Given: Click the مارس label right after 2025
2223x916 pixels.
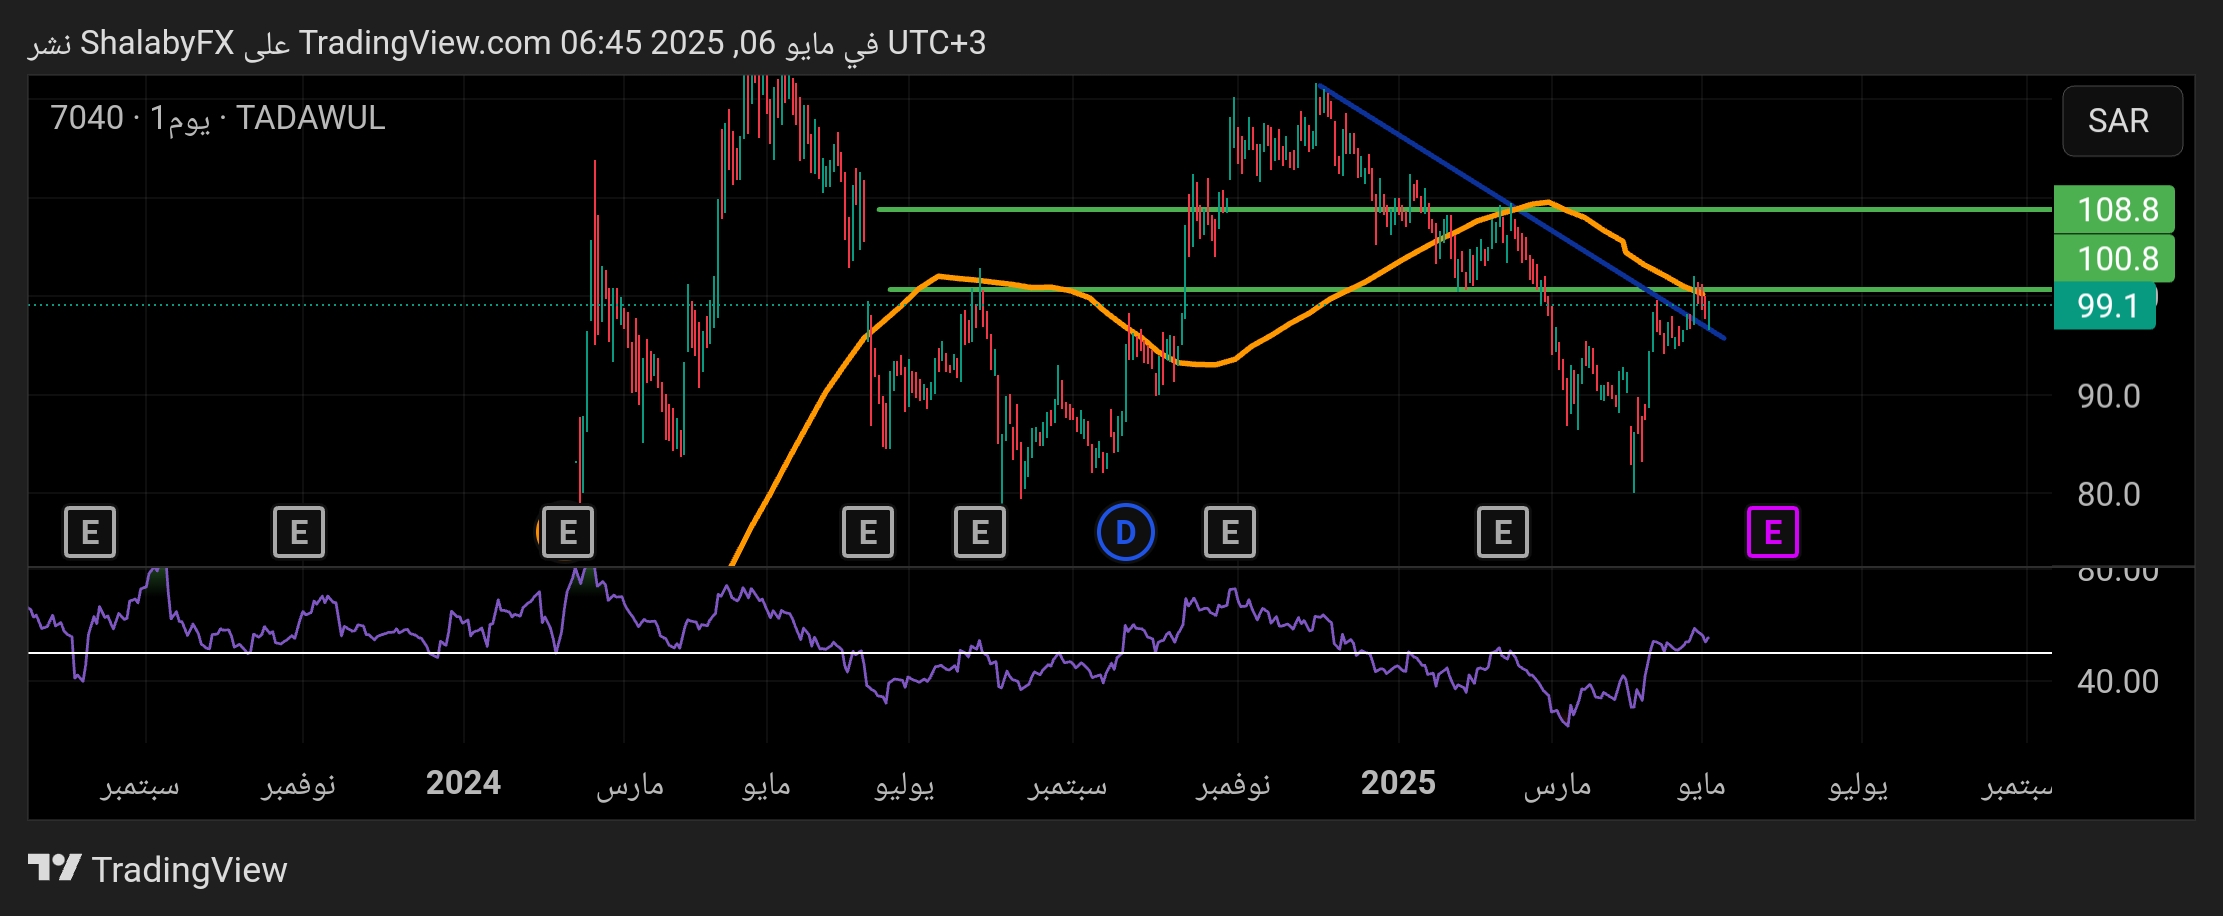Looking at the screenshot, I should (x=1557, y=785).
